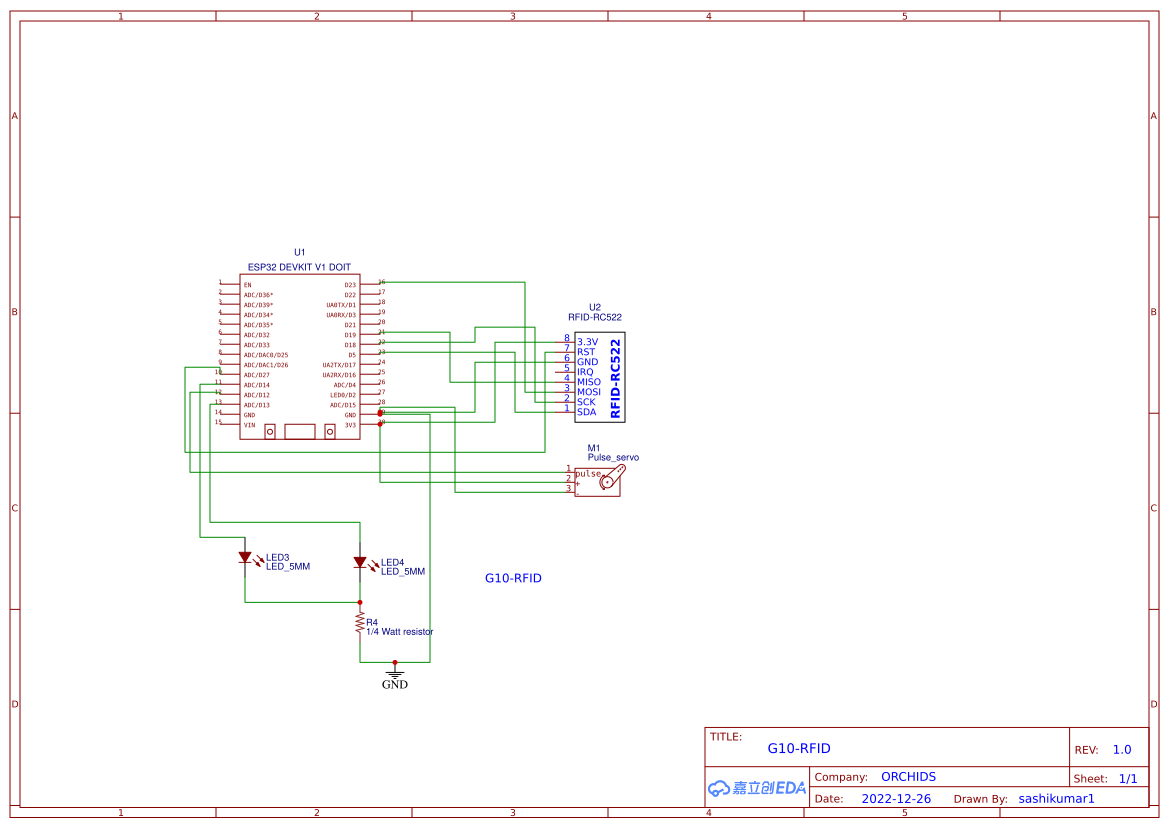1169x828 pixels.
Task: Click the G10-RFID title text
Action: [x=800, y=747]
